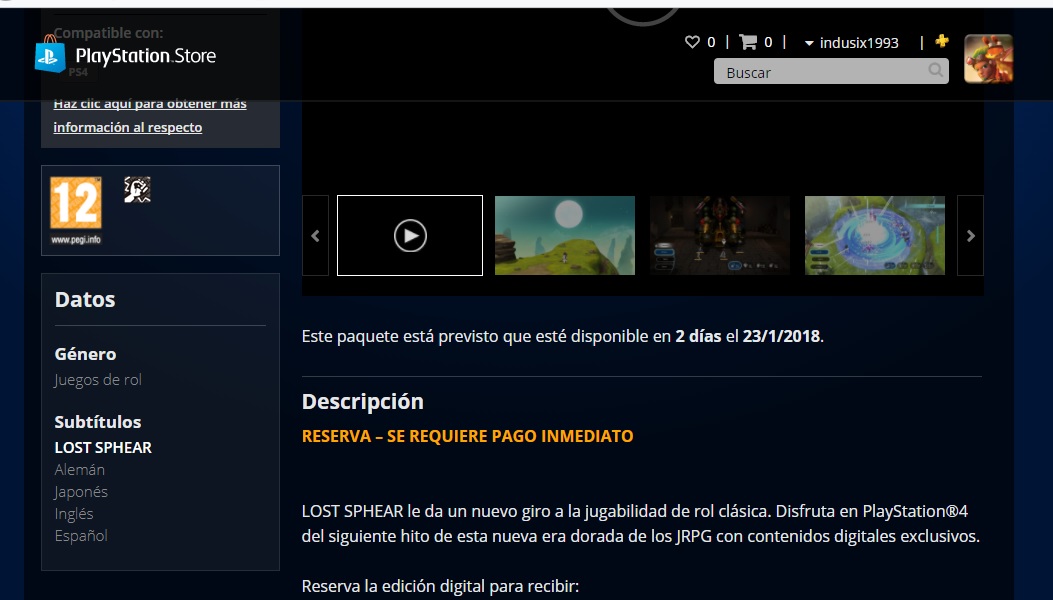
Task: Play the trailer video thumbnail
Action: pyautogui.click(x=410, y=236)
